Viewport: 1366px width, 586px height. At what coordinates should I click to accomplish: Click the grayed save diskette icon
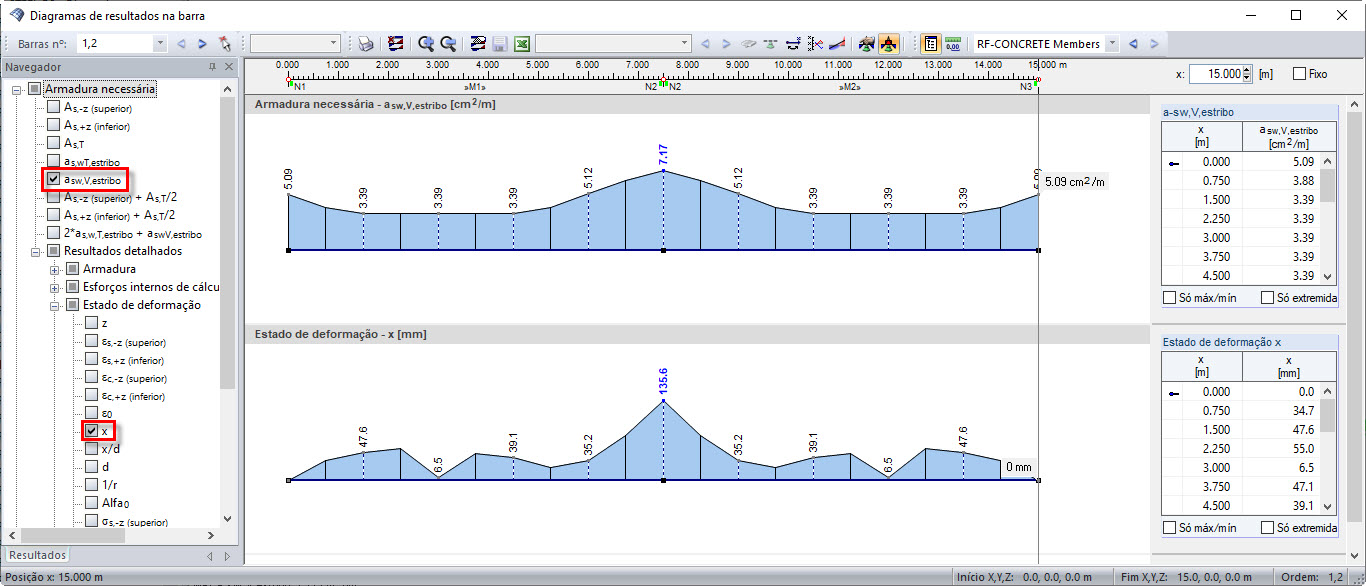point(500,44)
